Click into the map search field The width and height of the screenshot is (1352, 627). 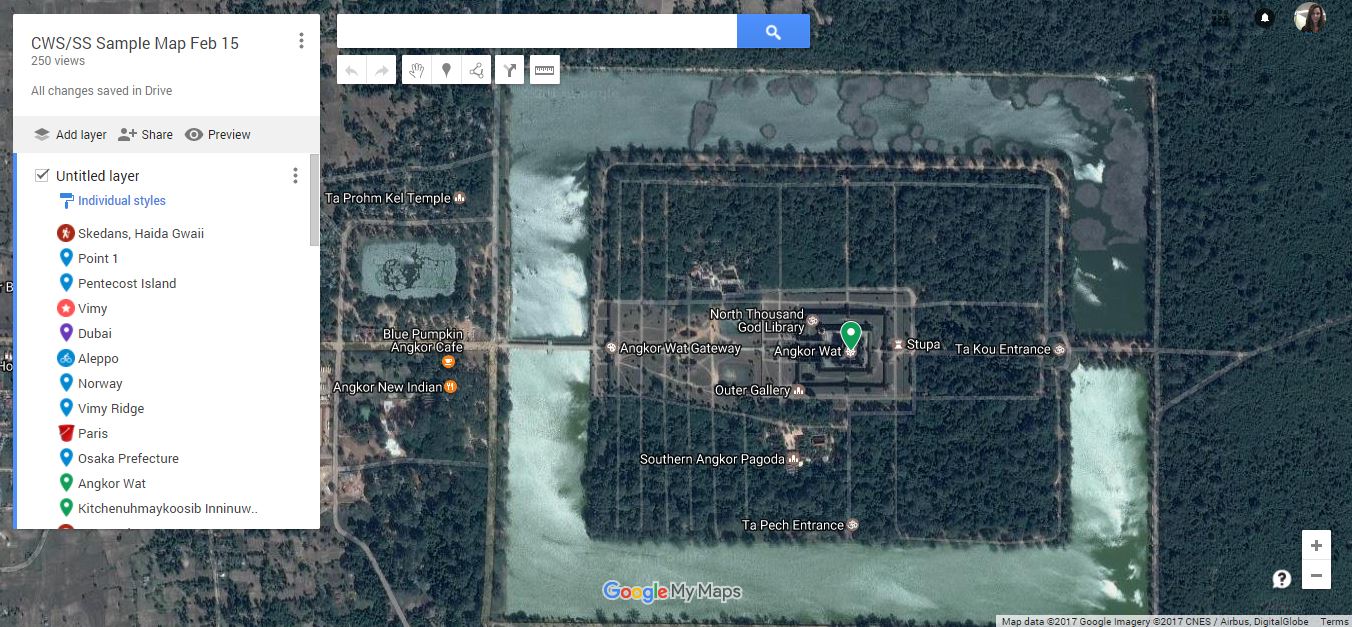click(x=537, y=32)
